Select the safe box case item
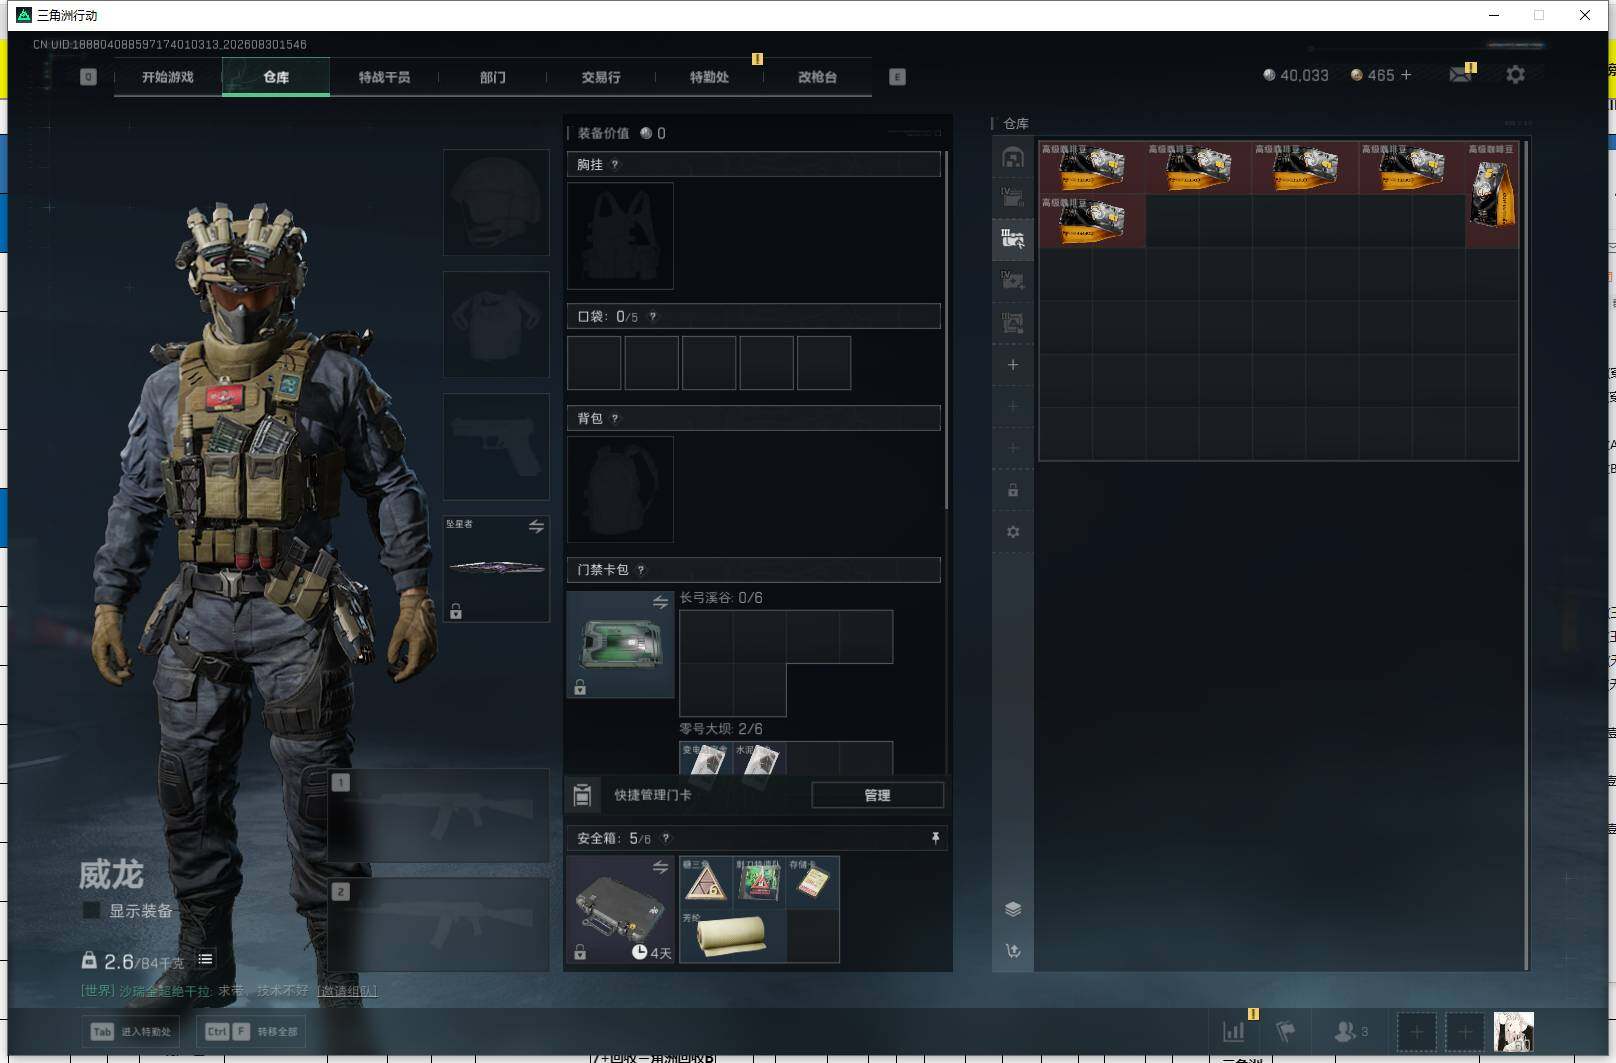This screenshot has width=1616, height=1063. [620, 910]
